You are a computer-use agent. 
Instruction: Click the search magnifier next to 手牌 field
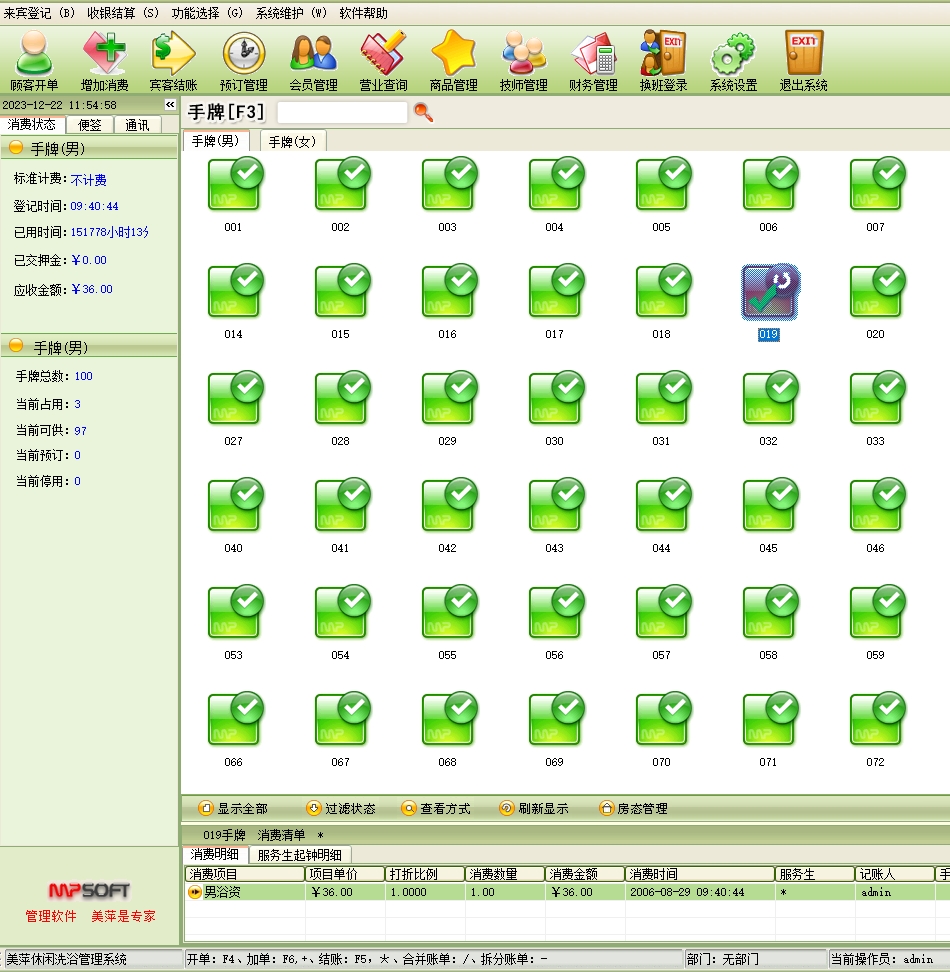[423, 112]
